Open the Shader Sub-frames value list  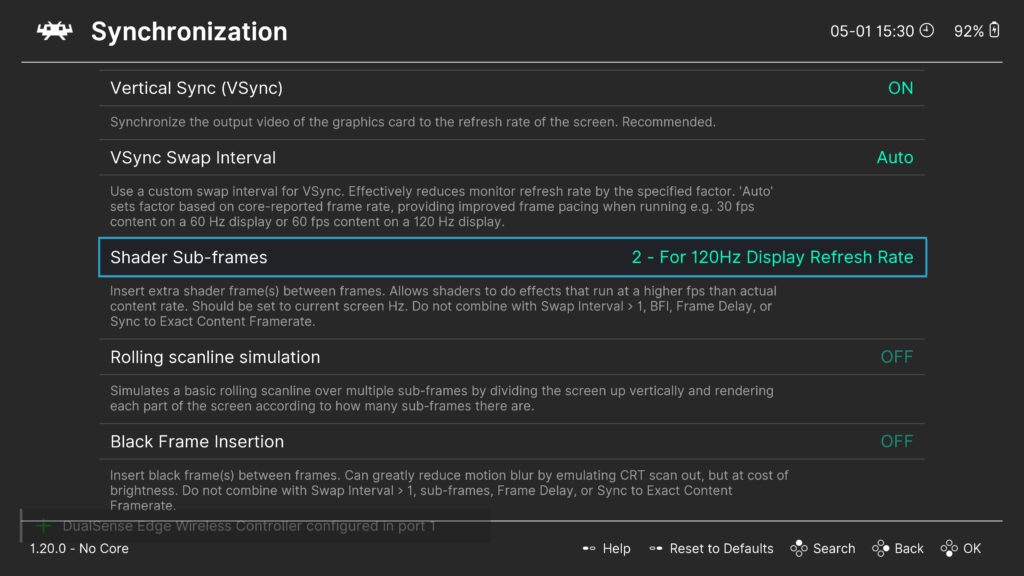(x=772, y=257)
